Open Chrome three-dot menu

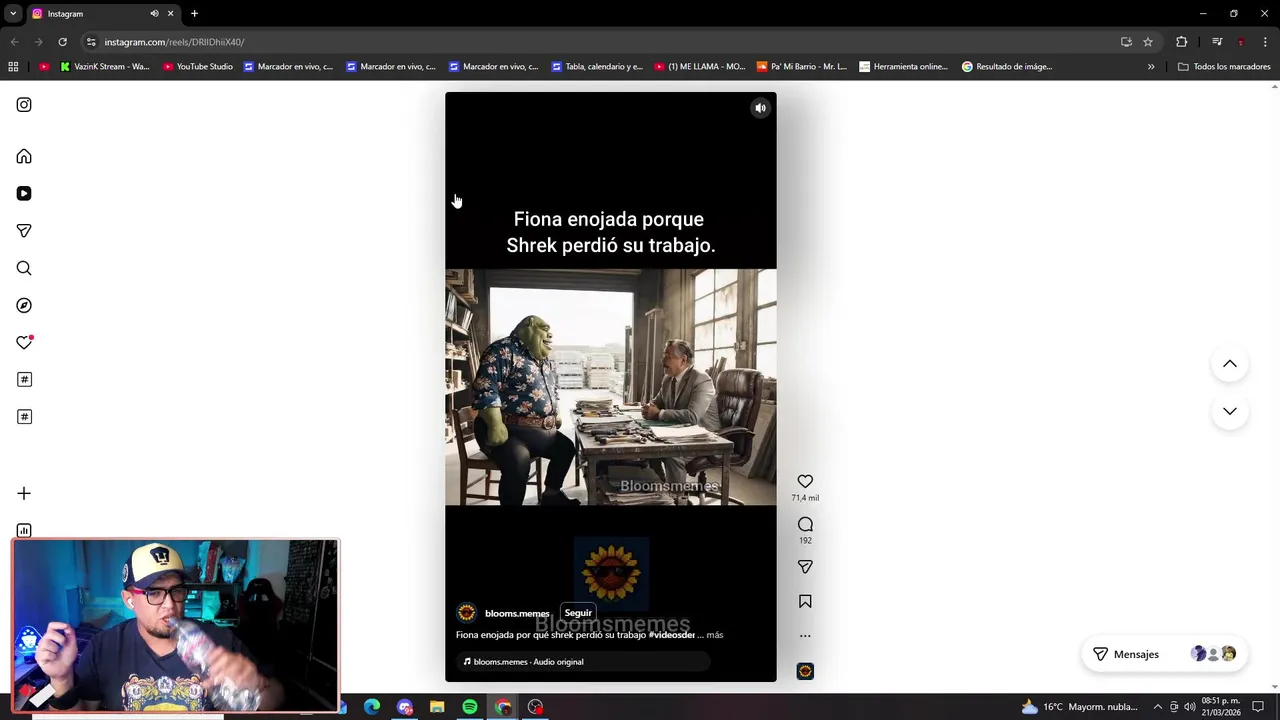[x=1265, y=42]
